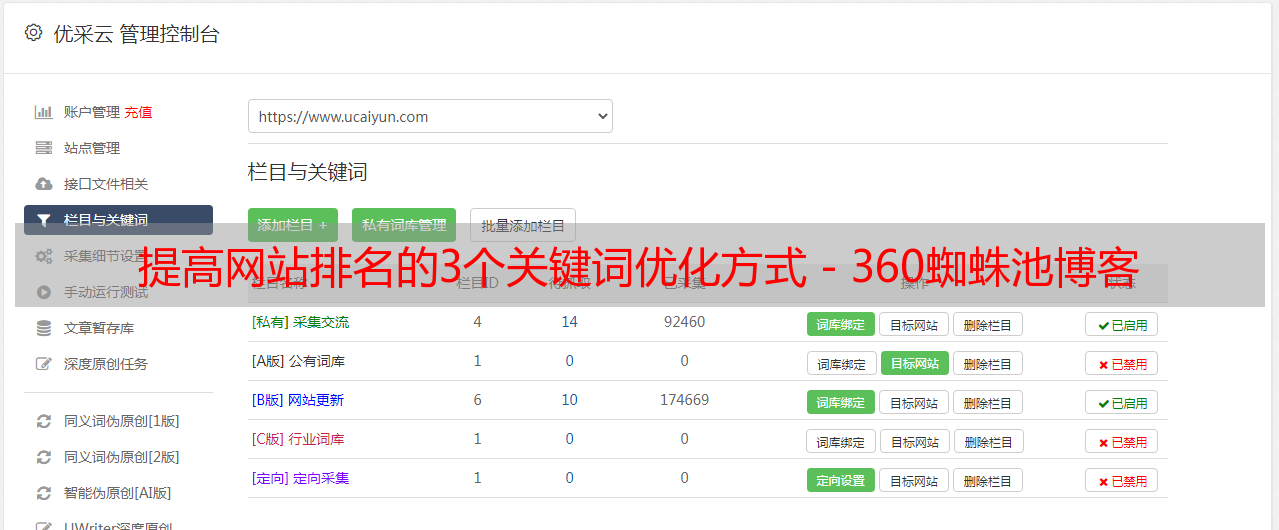Click 删除栏目 for 采集交流 row
This screenshot has width=1279, height=530.
(988, 324)
